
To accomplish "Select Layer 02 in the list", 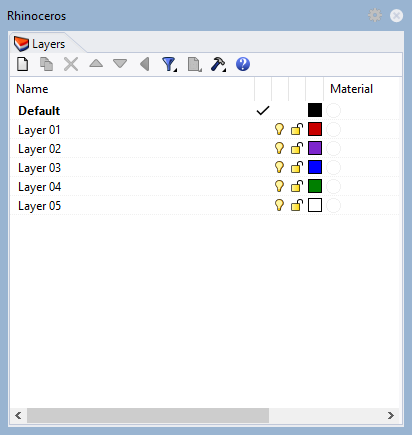I will 205,148.
